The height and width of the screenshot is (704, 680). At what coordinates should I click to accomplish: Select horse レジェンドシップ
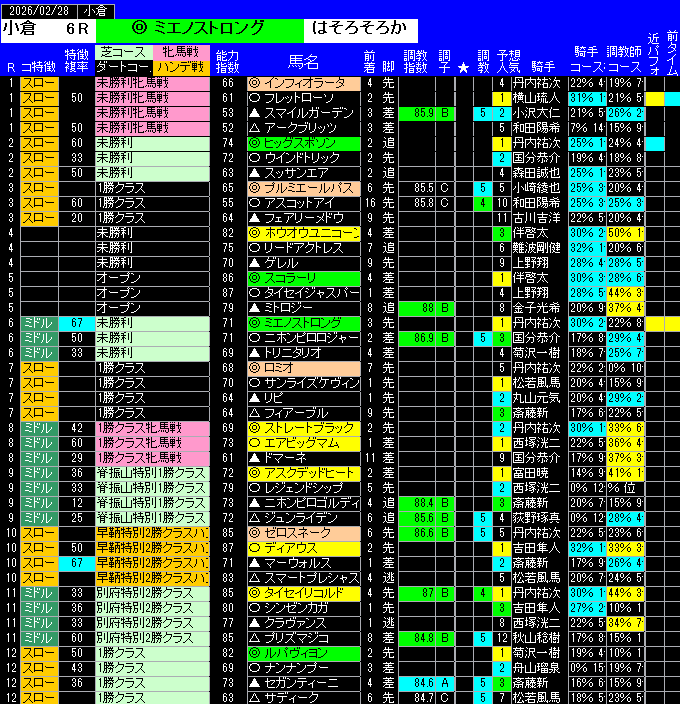(x=304, y=488)
